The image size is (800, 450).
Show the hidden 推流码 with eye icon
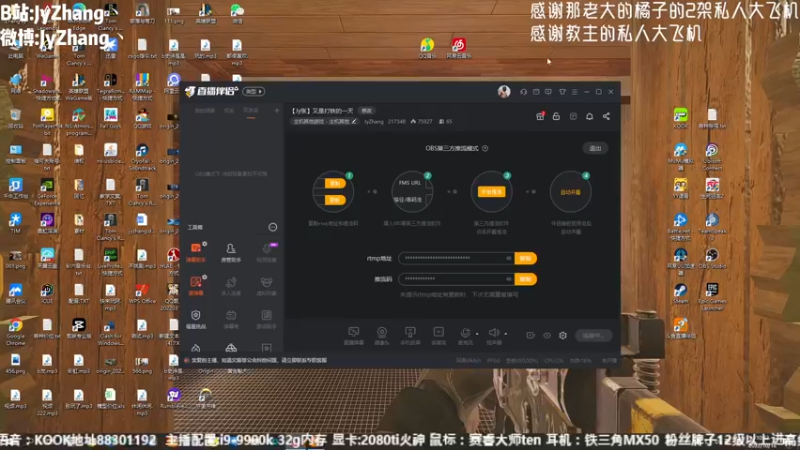509,279
